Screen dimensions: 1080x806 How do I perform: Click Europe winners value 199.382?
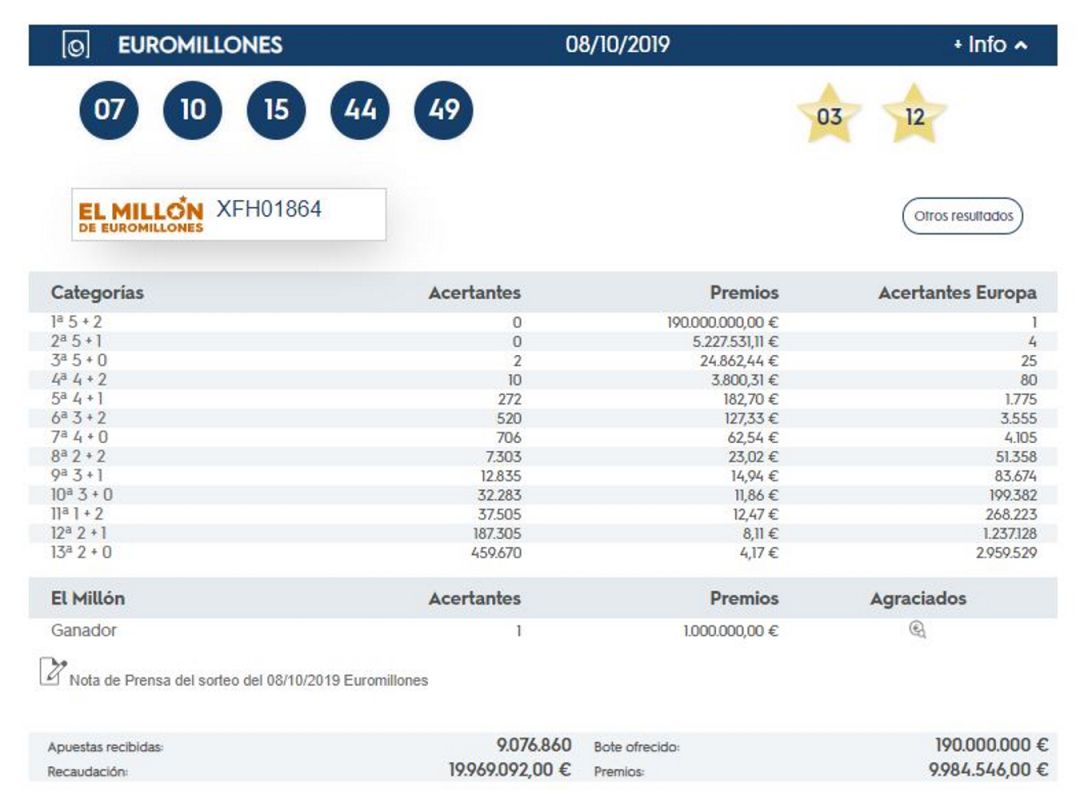point(1012,495)
